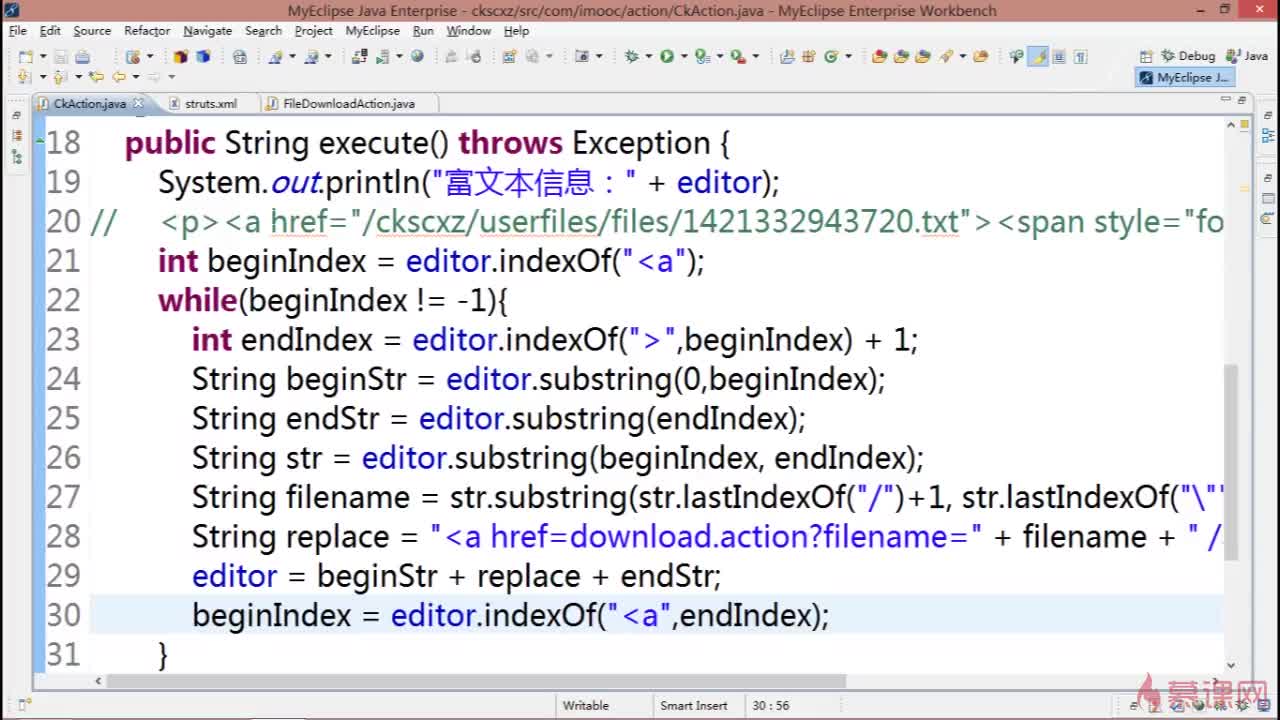Viewport: 1280px width, 720px height.
Task: Click the Print toolbar icon
Action: point(82,56)
